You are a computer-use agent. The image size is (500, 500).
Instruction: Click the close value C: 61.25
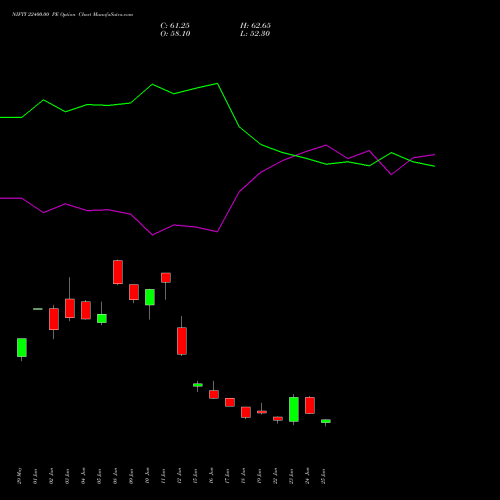click(x=175, y=26)
